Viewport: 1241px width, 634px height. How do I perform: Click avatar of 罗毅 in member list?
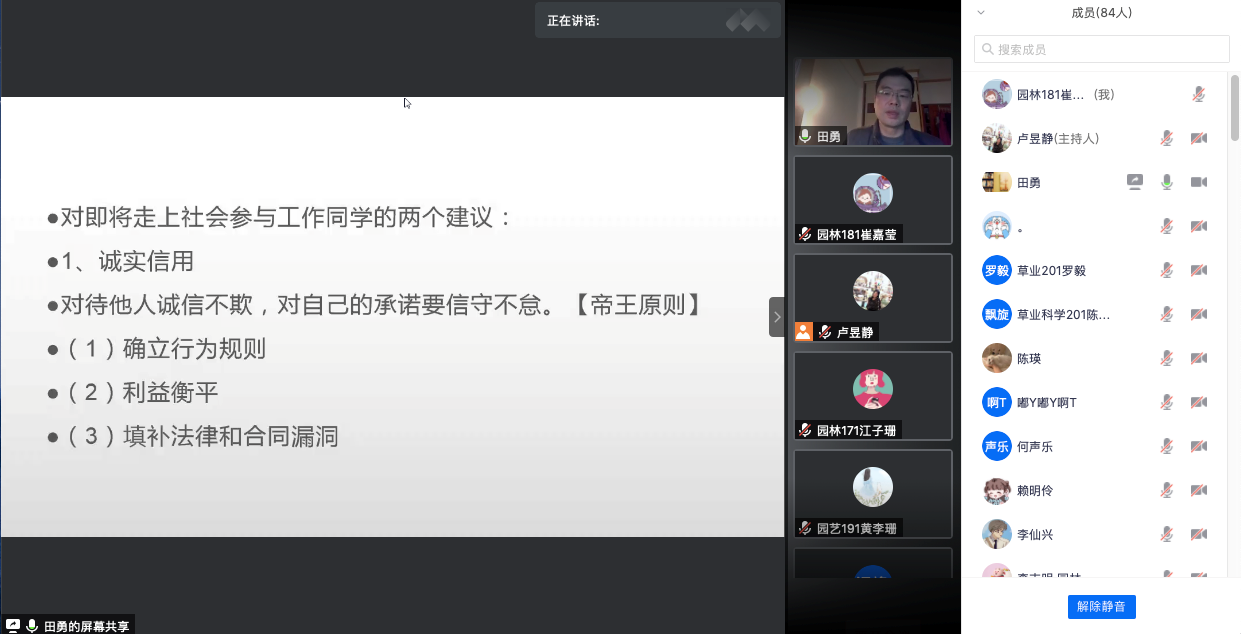[996, 270]
